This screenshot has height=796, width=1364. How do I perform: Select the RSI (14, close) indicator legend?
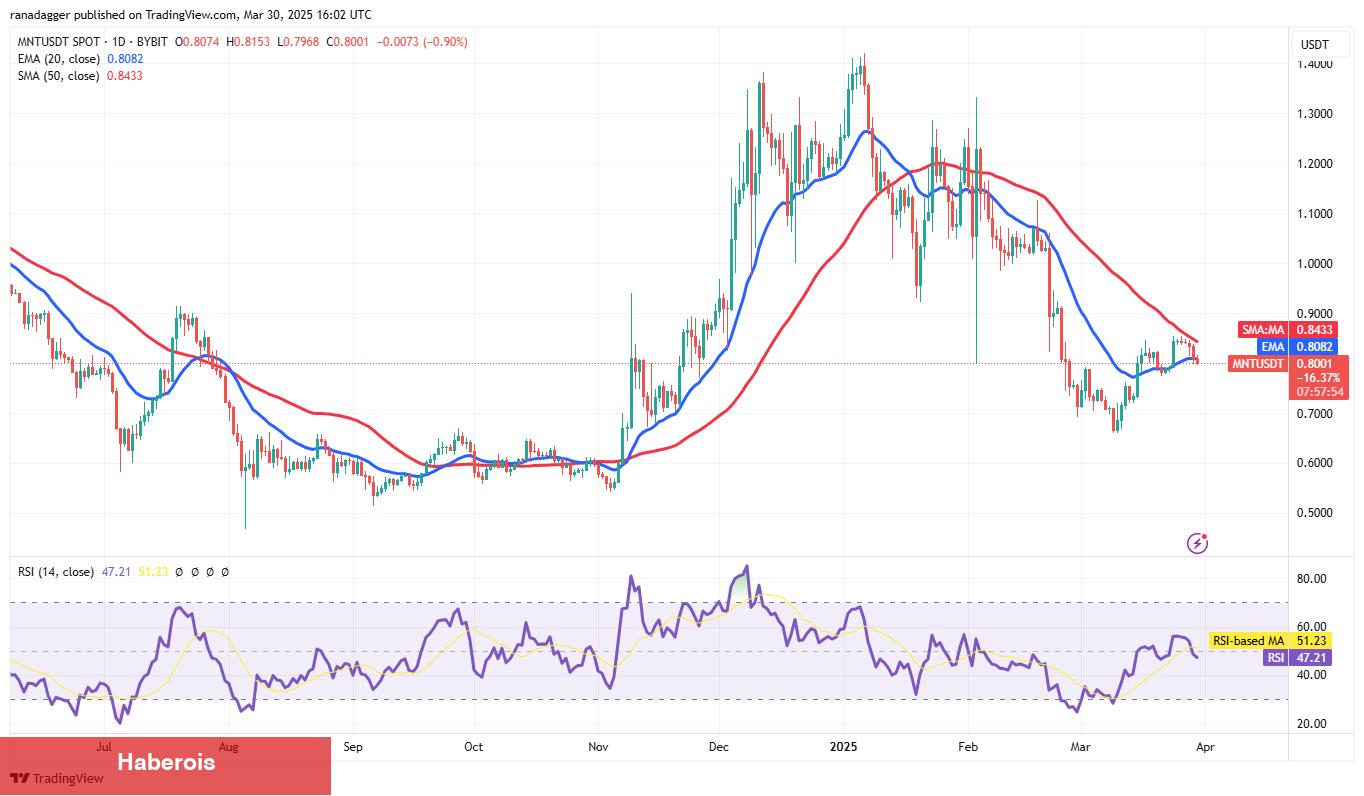(x=56, y=572)
